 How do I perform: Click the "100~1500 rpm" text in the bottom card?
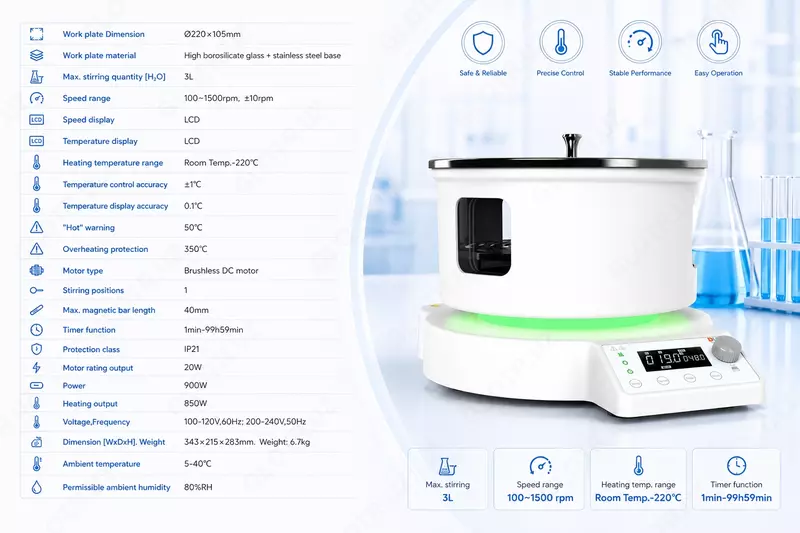(x=540, y=498)
